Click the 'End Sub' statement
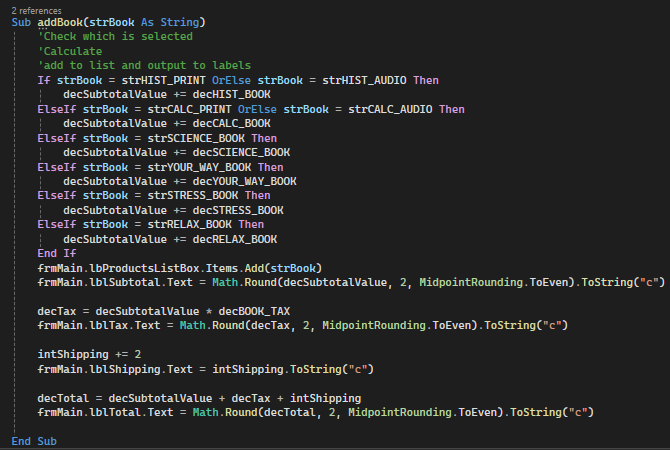This screenshot has height=450, width=670. [x=34, y=441]
